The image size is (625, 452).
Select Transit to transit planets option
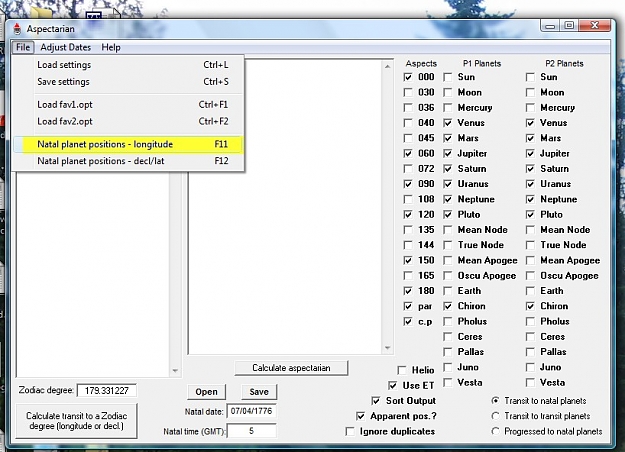495,416
